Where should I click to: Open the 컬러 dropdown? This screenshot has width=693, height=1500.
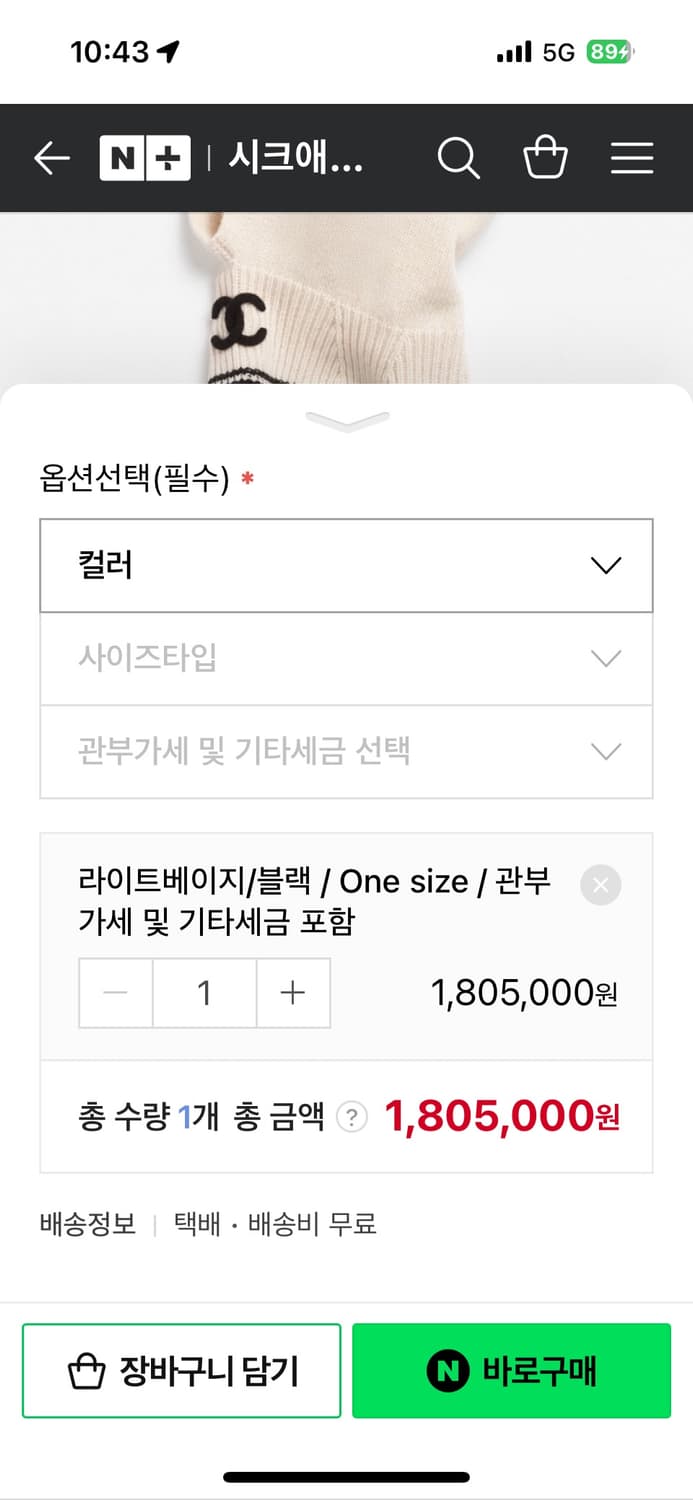pos(346,565)
